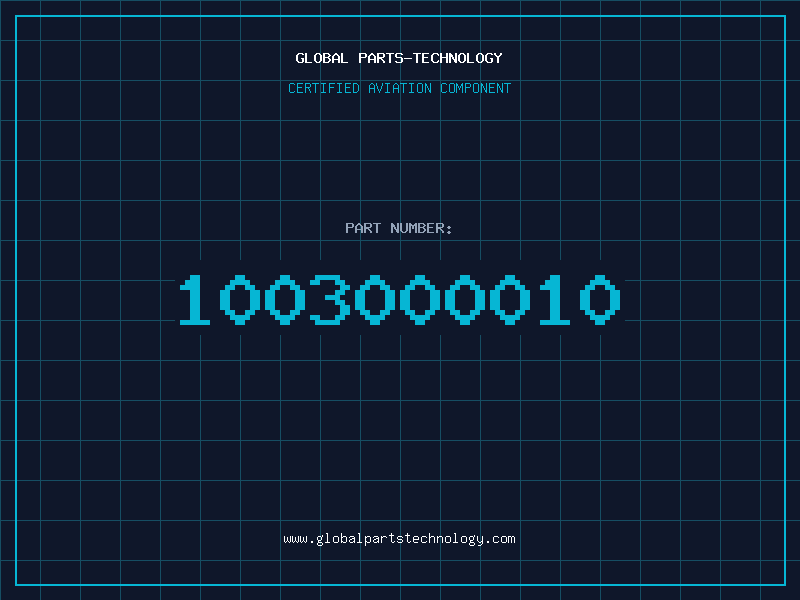This screenshot has height=600, width=800.
Task: Click the PART NUMBER: label
Action: click(399, 228)
